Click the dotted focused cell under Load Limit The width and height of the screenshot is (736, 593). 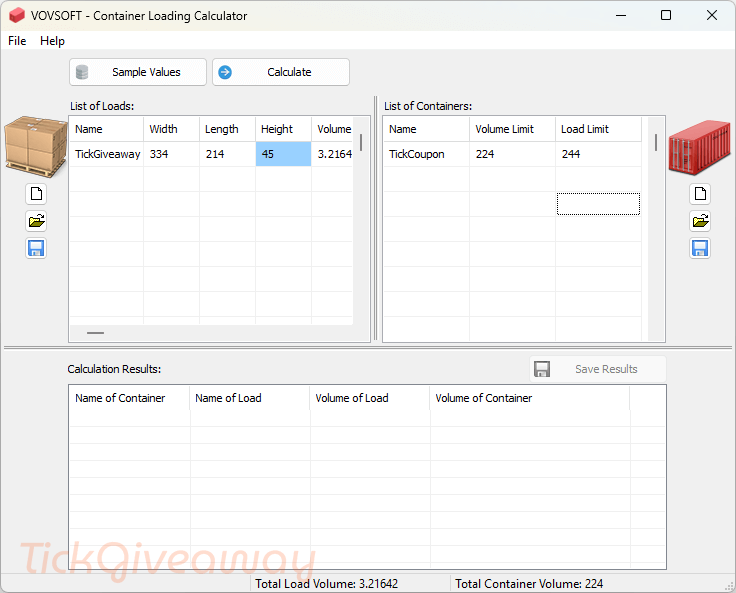pyautogui.click(x=598, y=204)
